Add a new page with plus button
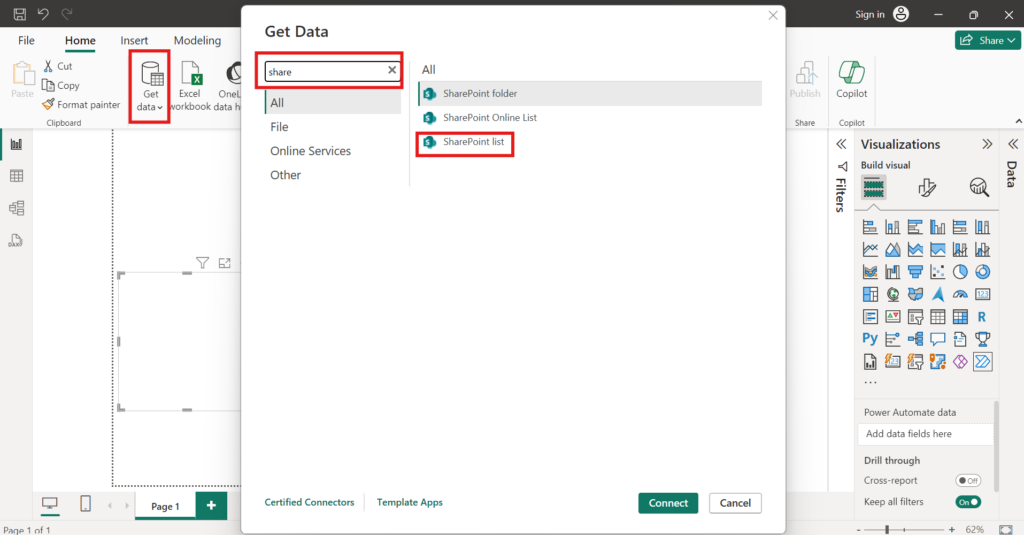The height and width of the screenshot is (535, 1024). (x=211, y=506)
